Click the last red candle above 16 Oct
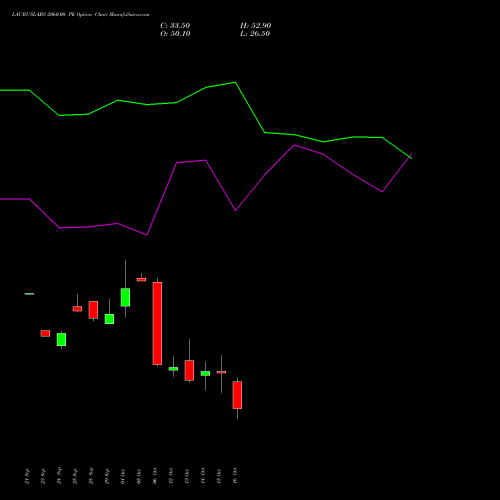 pos(237,395)
